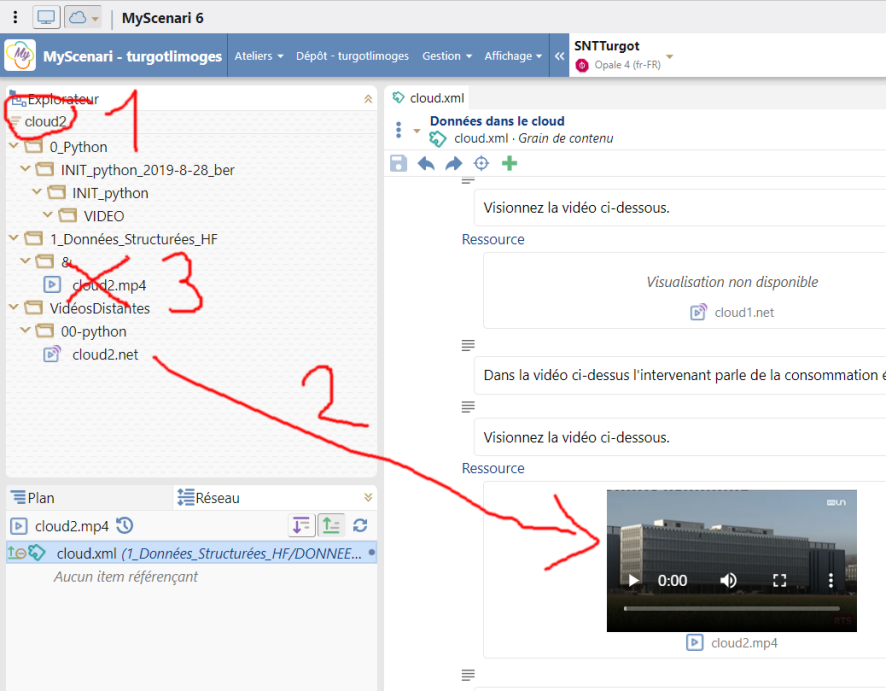Open the SNTTurgot workshop dropdown arrow

(670, 57)
